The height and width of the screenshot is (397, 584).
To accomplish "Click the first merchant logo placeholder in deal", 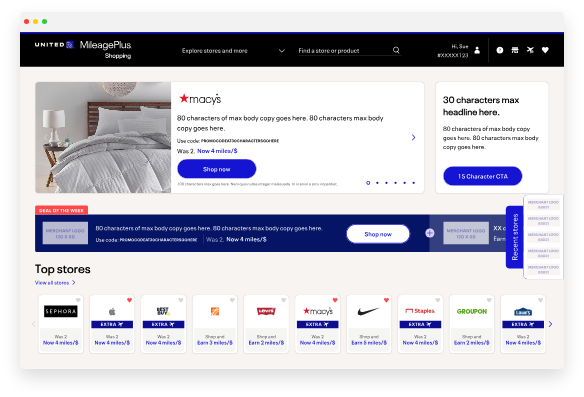I will (x=65, y=233).
